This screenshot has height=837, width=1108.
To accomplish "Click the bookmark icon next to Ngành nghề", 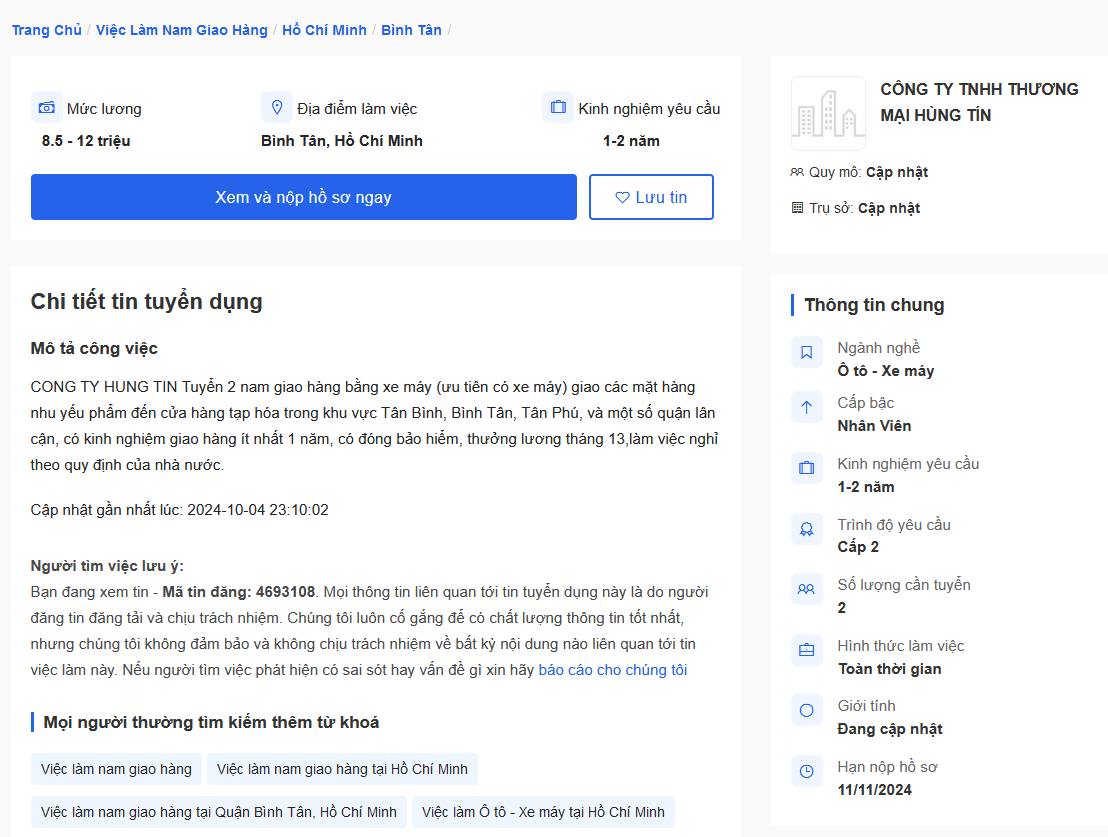I will tap(807, 352).
